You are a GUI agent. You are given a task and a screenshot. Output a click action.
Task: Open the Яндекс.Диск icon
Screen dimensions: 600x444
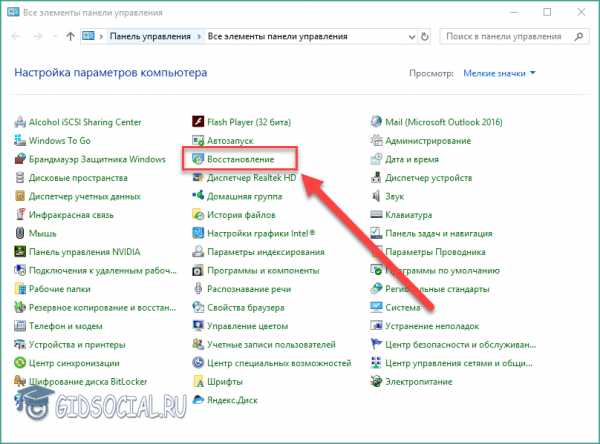pos(198,400)
